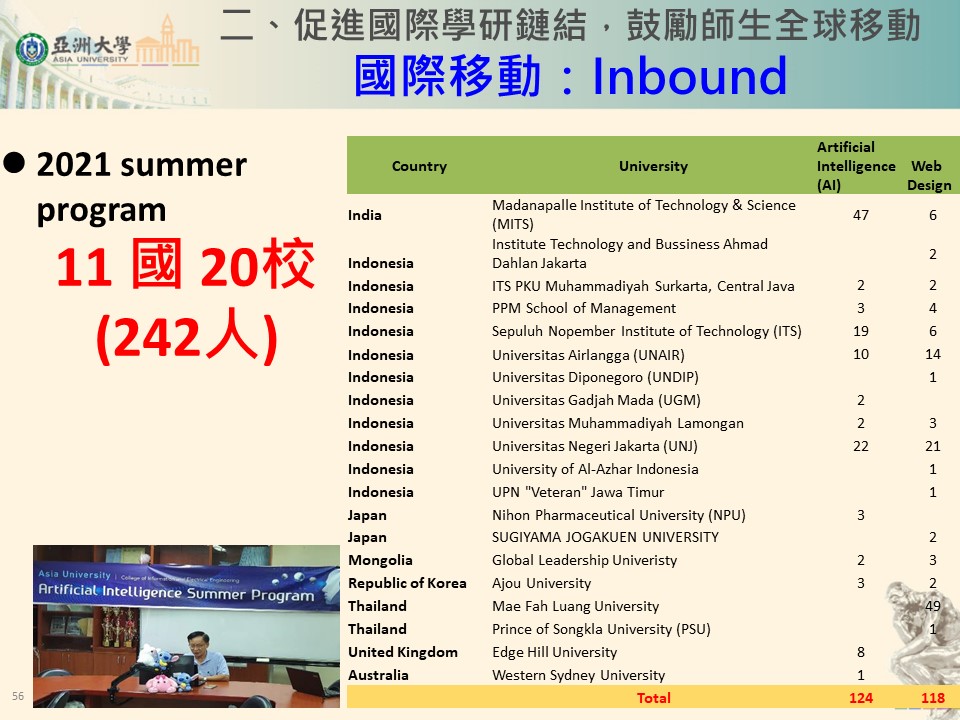Select the 'India' country cell
The width and height of the screenshot is (960, 720).
pos(364,215)
